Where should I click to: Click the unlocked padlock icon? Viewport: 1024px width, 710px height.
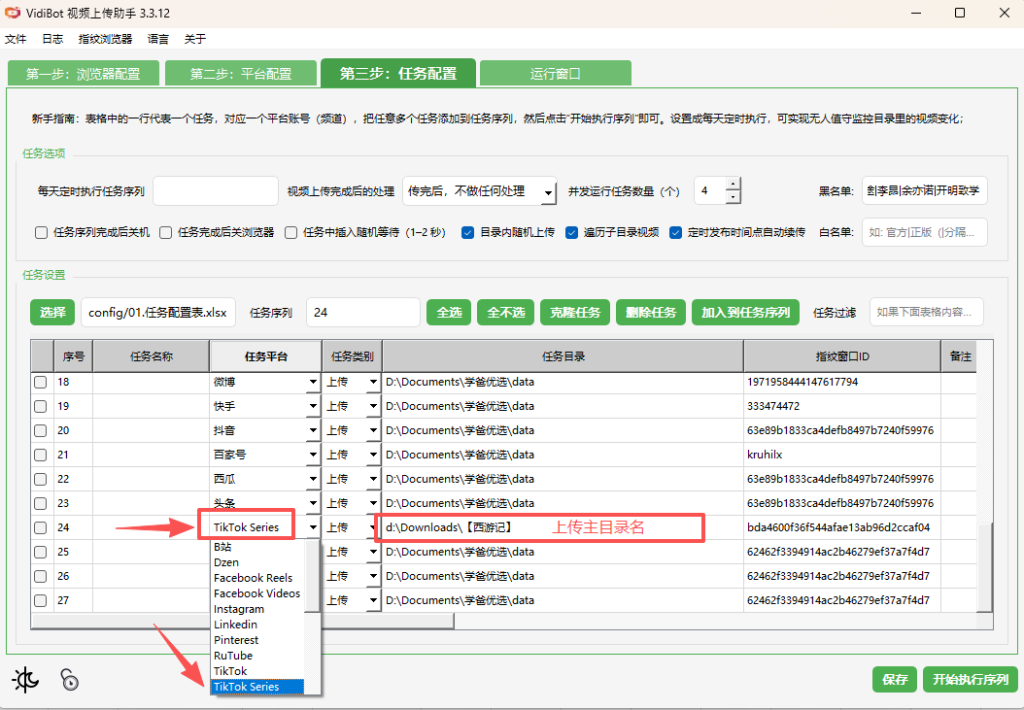69,680
